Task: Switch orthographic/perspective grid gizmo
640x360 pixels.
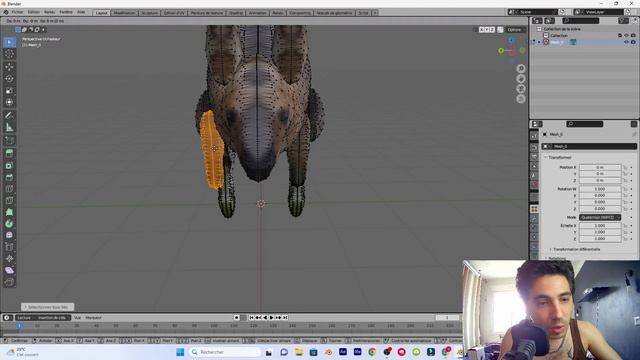Action: tap(521, 99)
